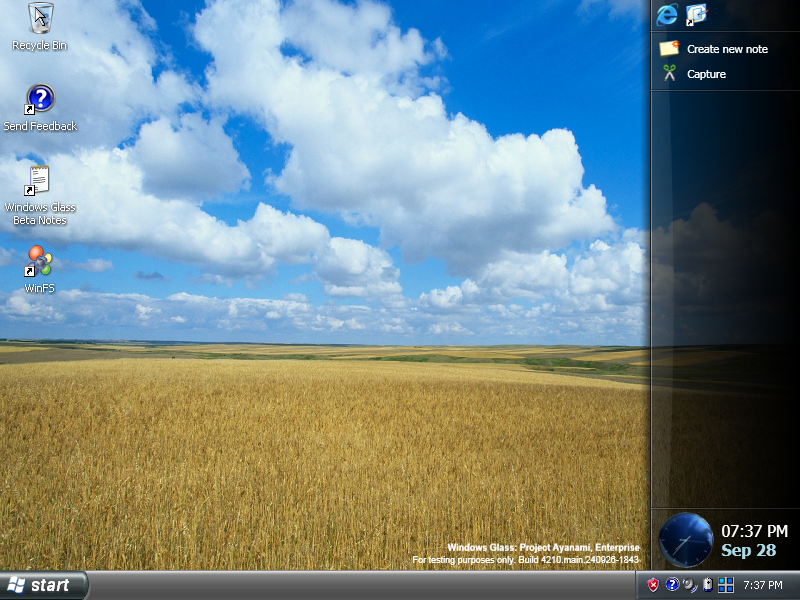Click the battery power tray icon

[708, 585]
